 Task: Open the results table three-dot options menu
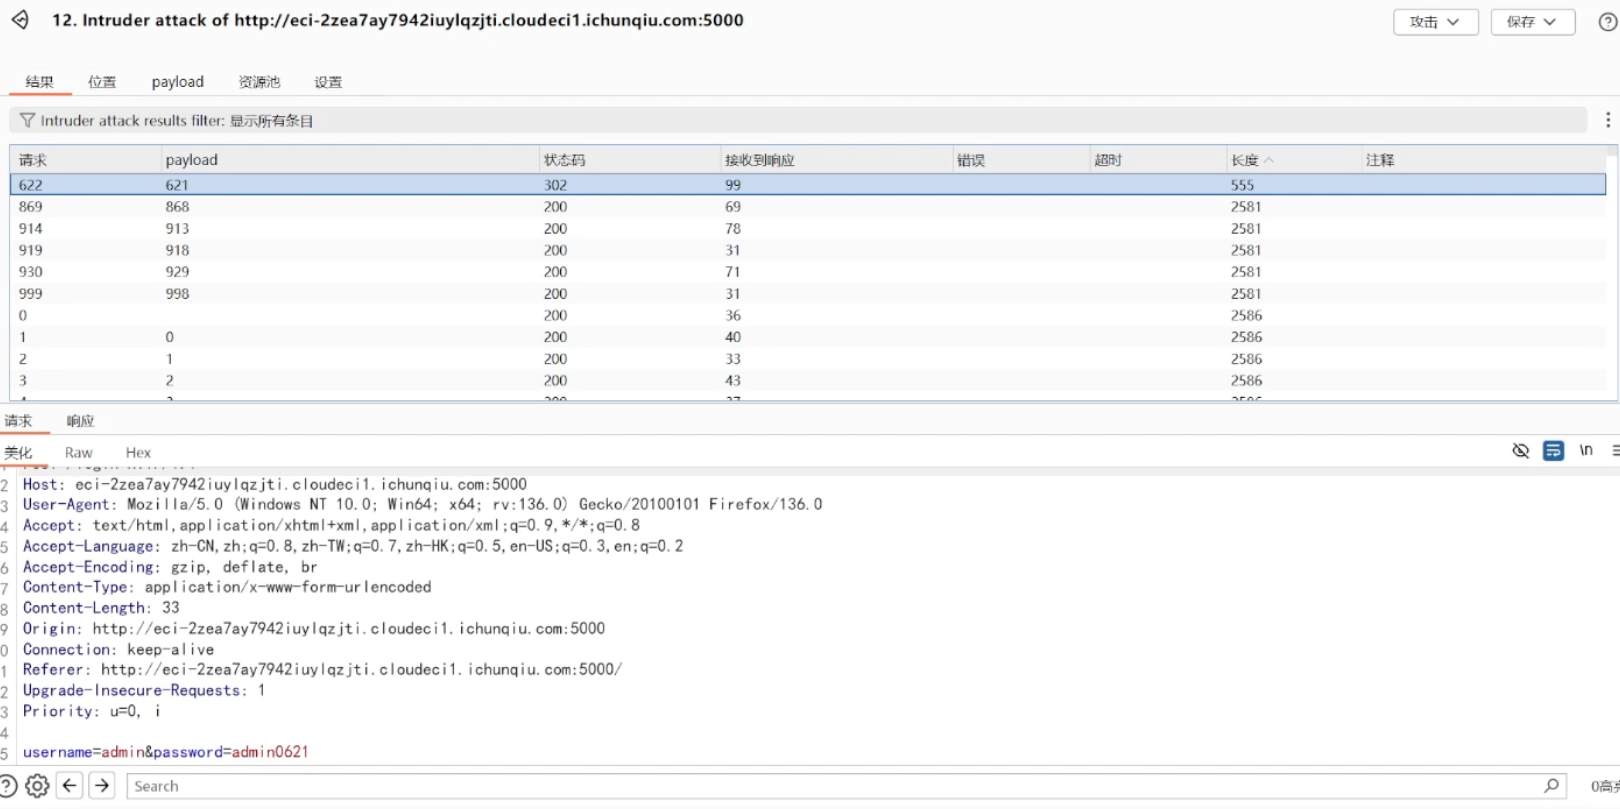pos(1608,120)
